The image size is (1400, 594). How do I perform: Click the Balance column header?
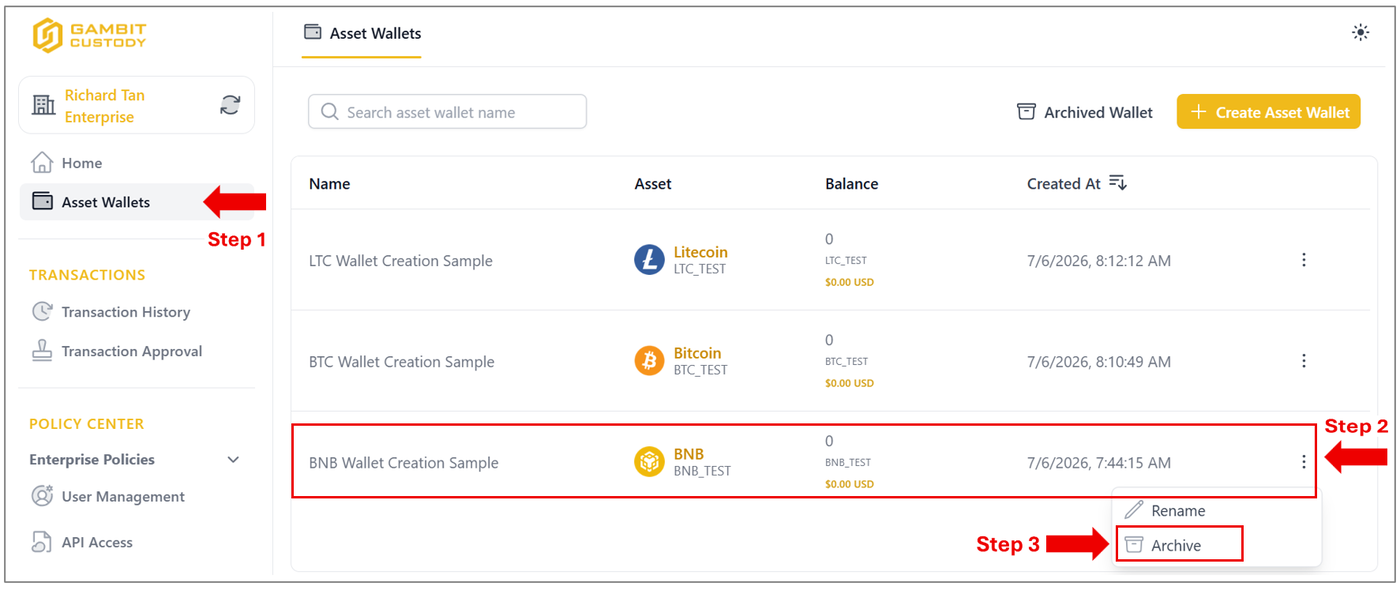(852, 184)
